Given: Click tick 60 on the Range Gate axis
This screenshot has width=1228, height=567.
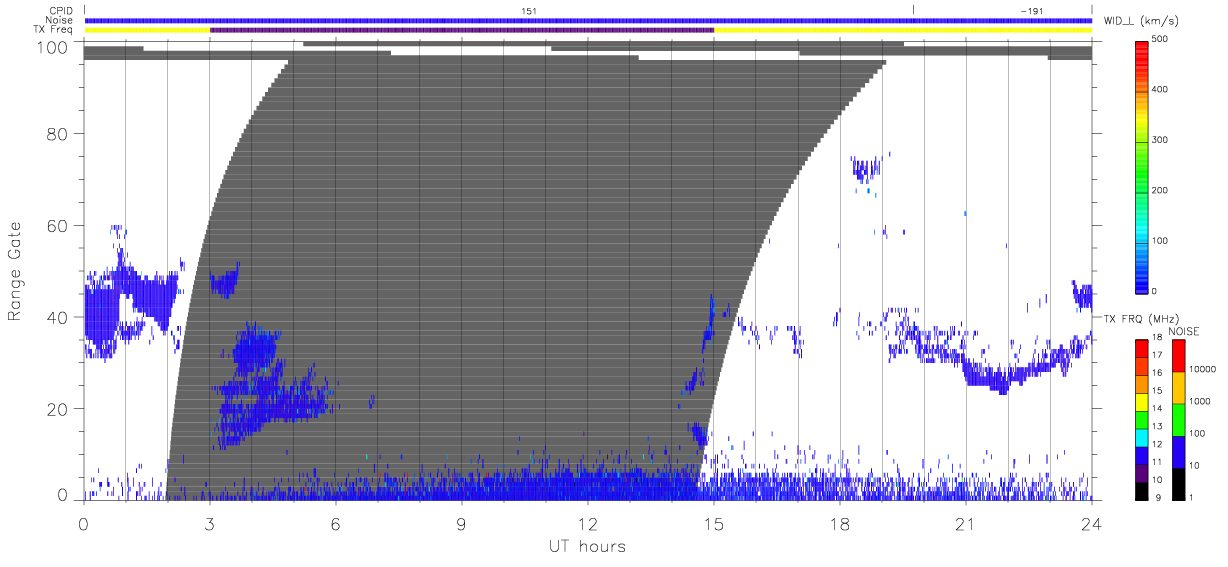Looking at the screenshot, I should (58, 226).
